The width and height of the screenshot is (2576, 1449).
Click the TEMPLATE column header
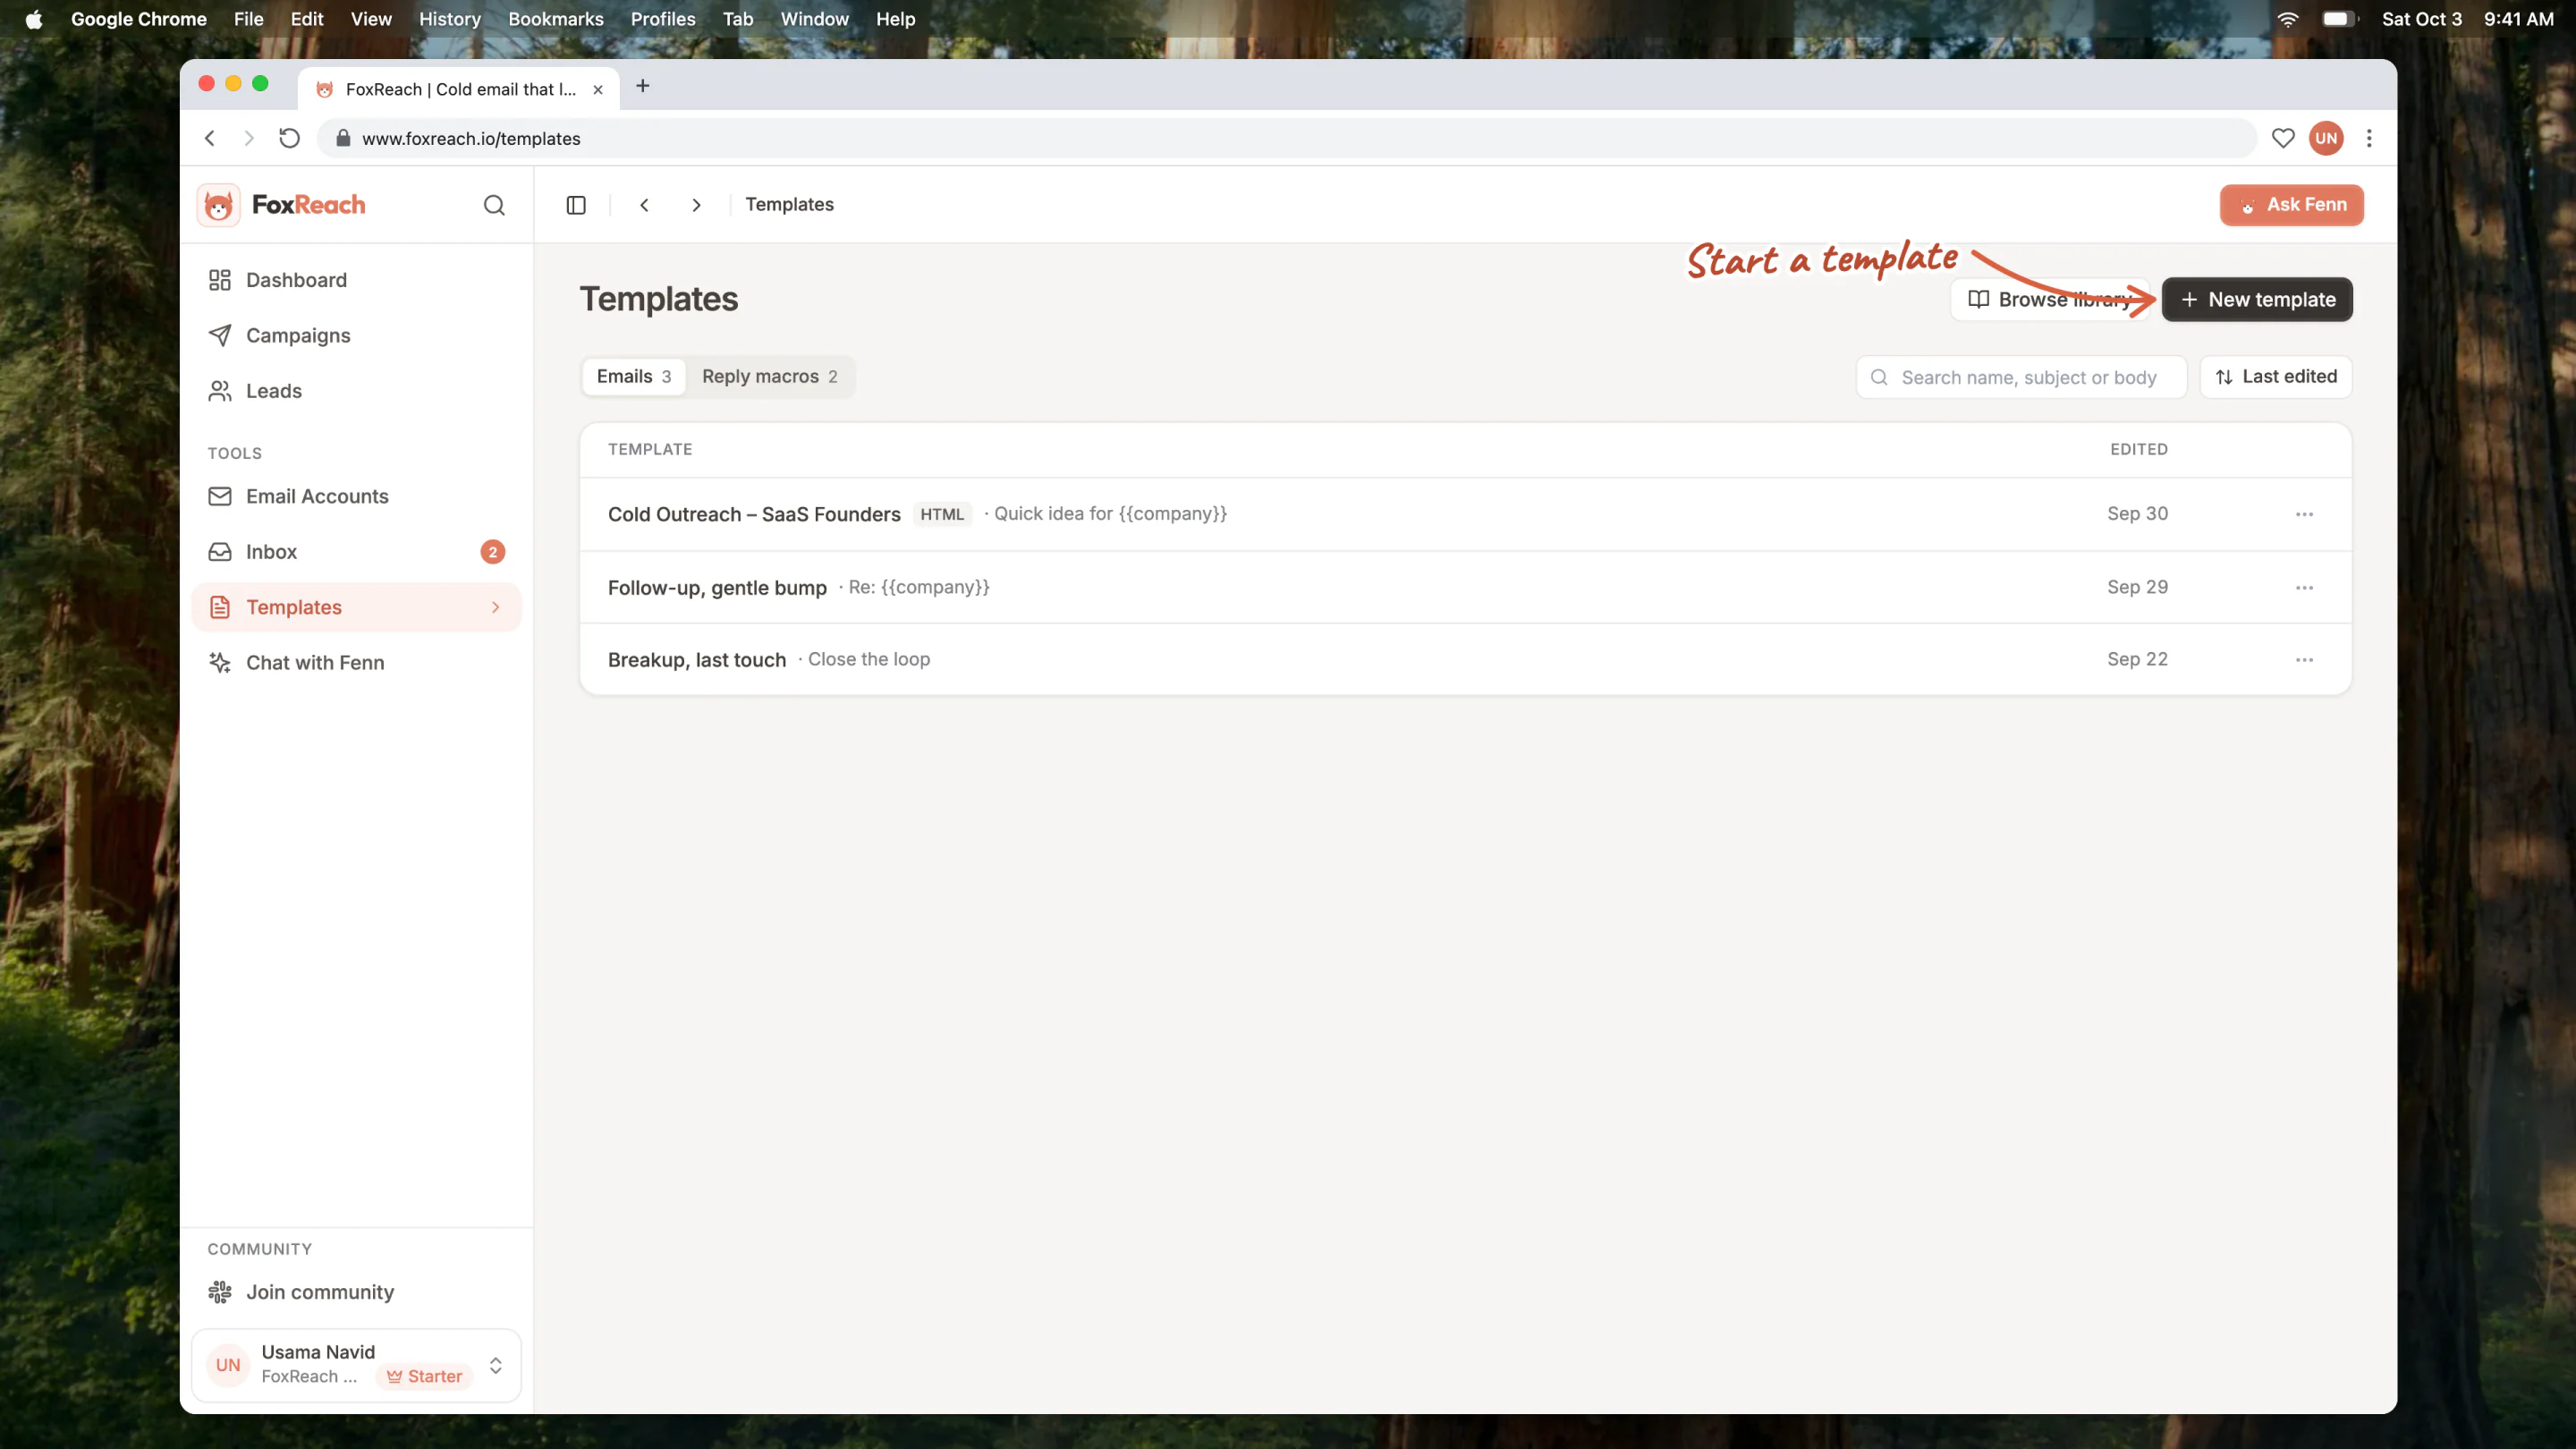650,450
